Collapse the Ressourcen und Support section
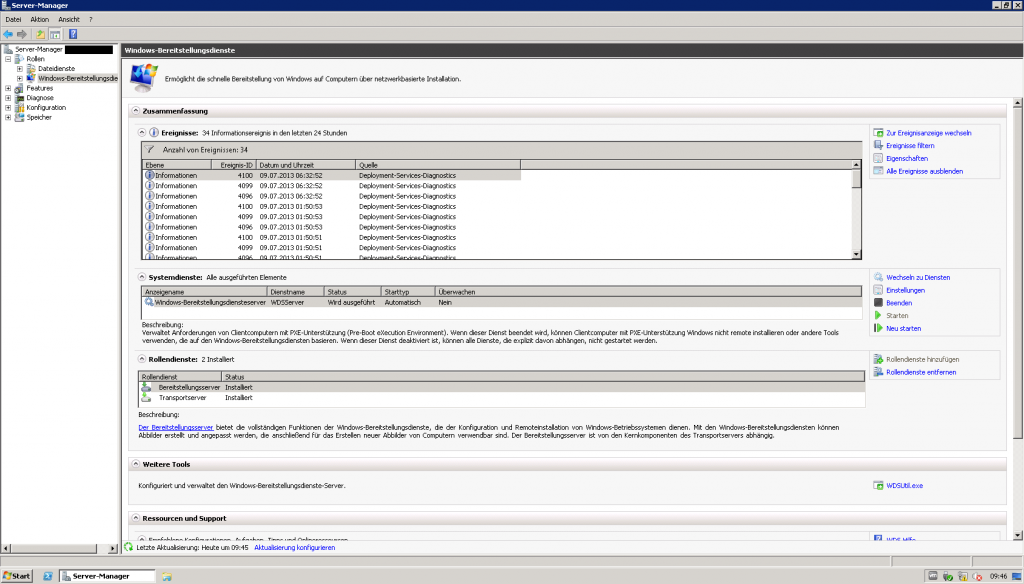 pyautogui.click(x=136, y=518)
